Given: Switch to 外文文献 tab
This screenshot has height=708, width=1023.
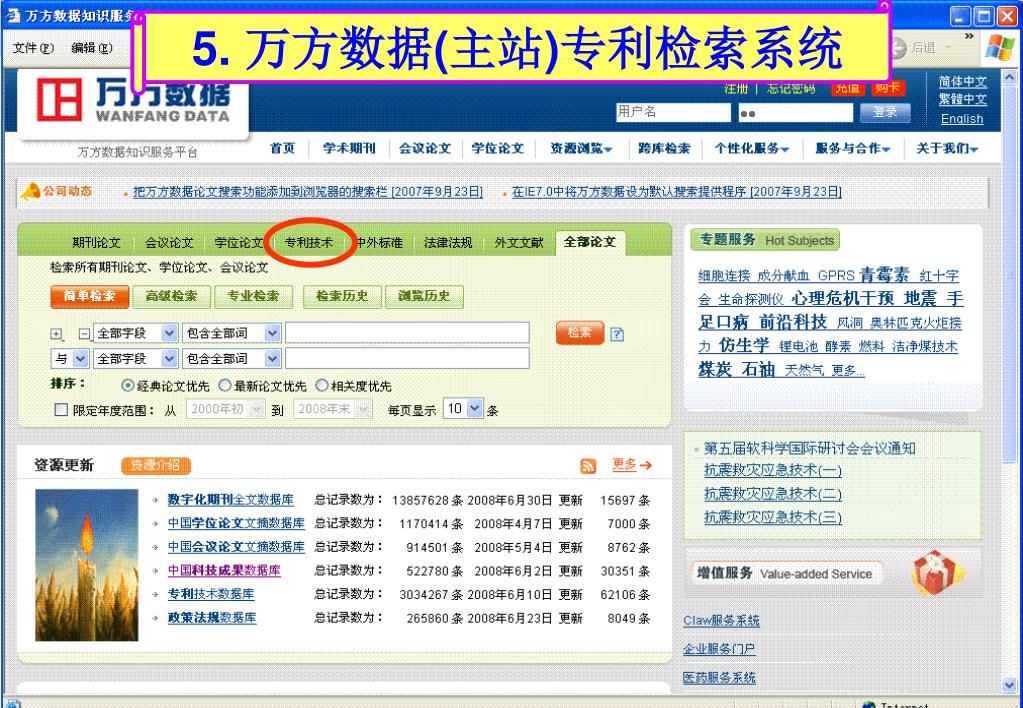Looking at the screenshot, I should point(519,243).
